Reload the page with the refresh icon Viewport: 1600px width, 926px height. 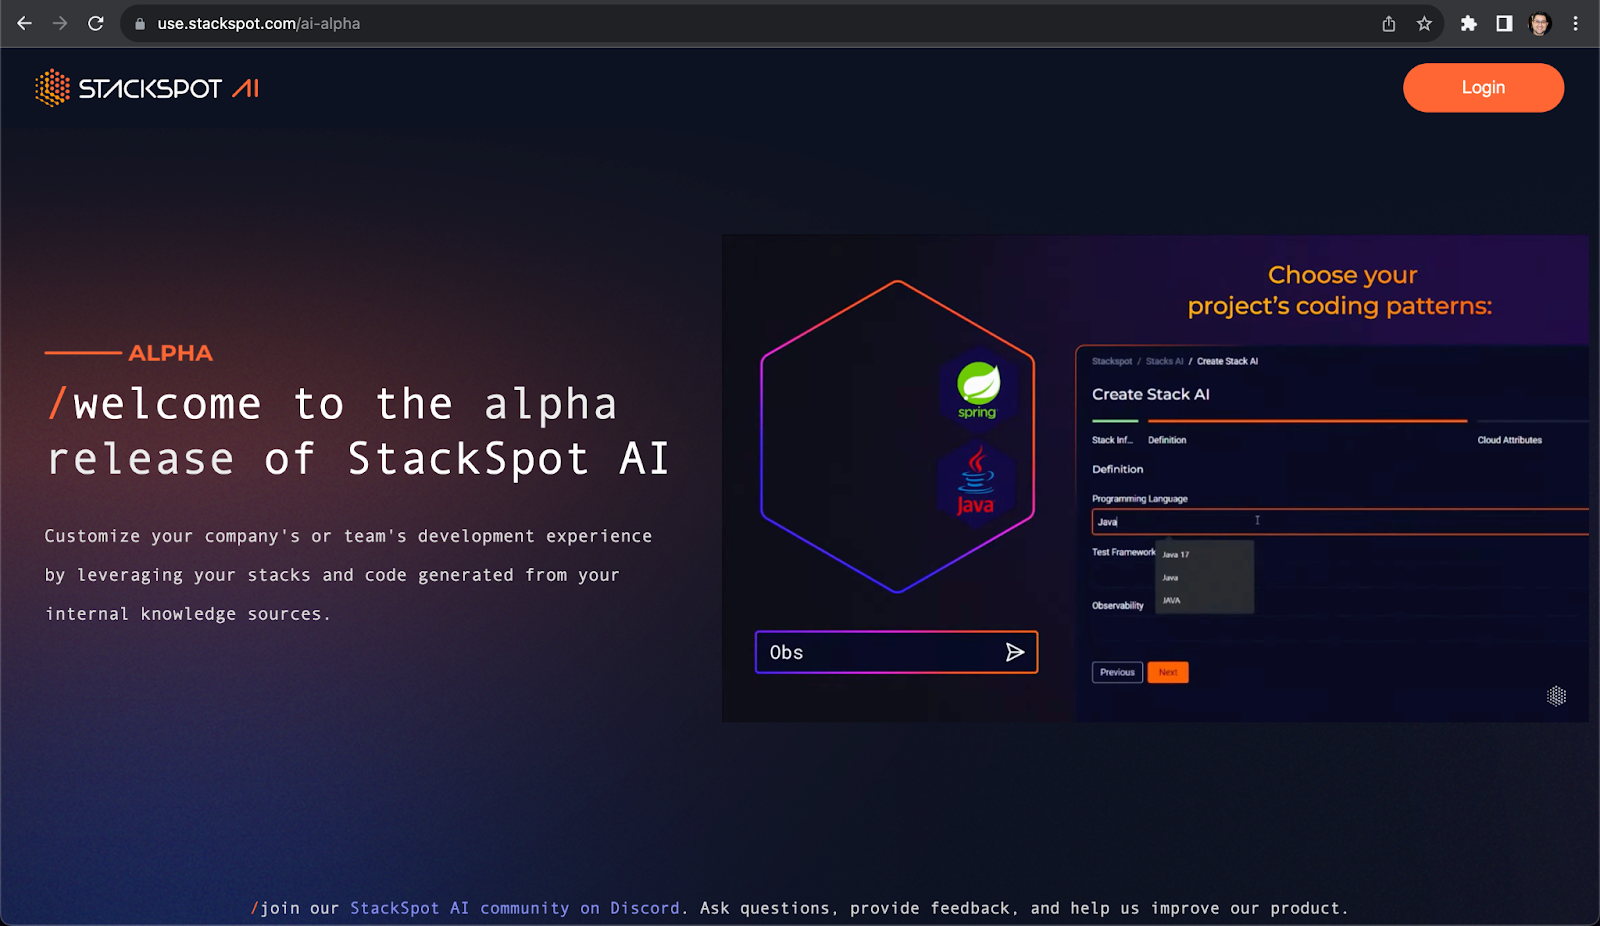point(96,23)
